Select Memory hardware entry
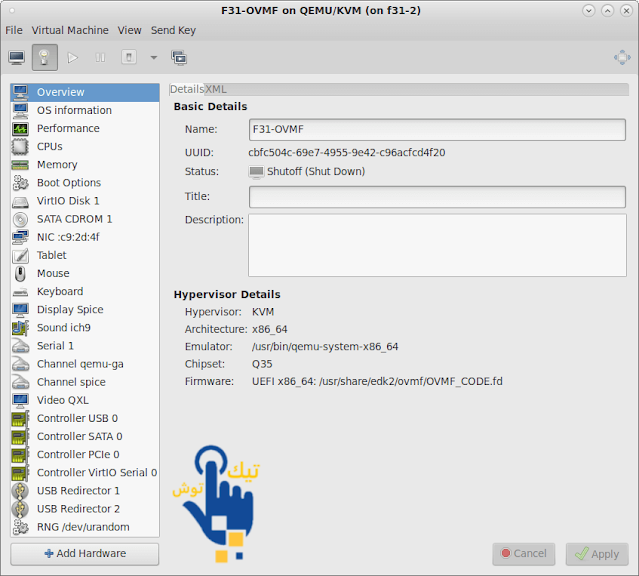This screenshot has width=639, height=576. pos(85,165)
